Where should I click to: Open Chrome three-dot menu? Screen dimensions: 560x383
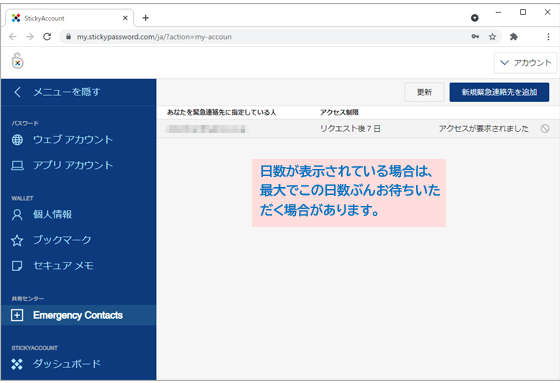click(x=548, y=37)
